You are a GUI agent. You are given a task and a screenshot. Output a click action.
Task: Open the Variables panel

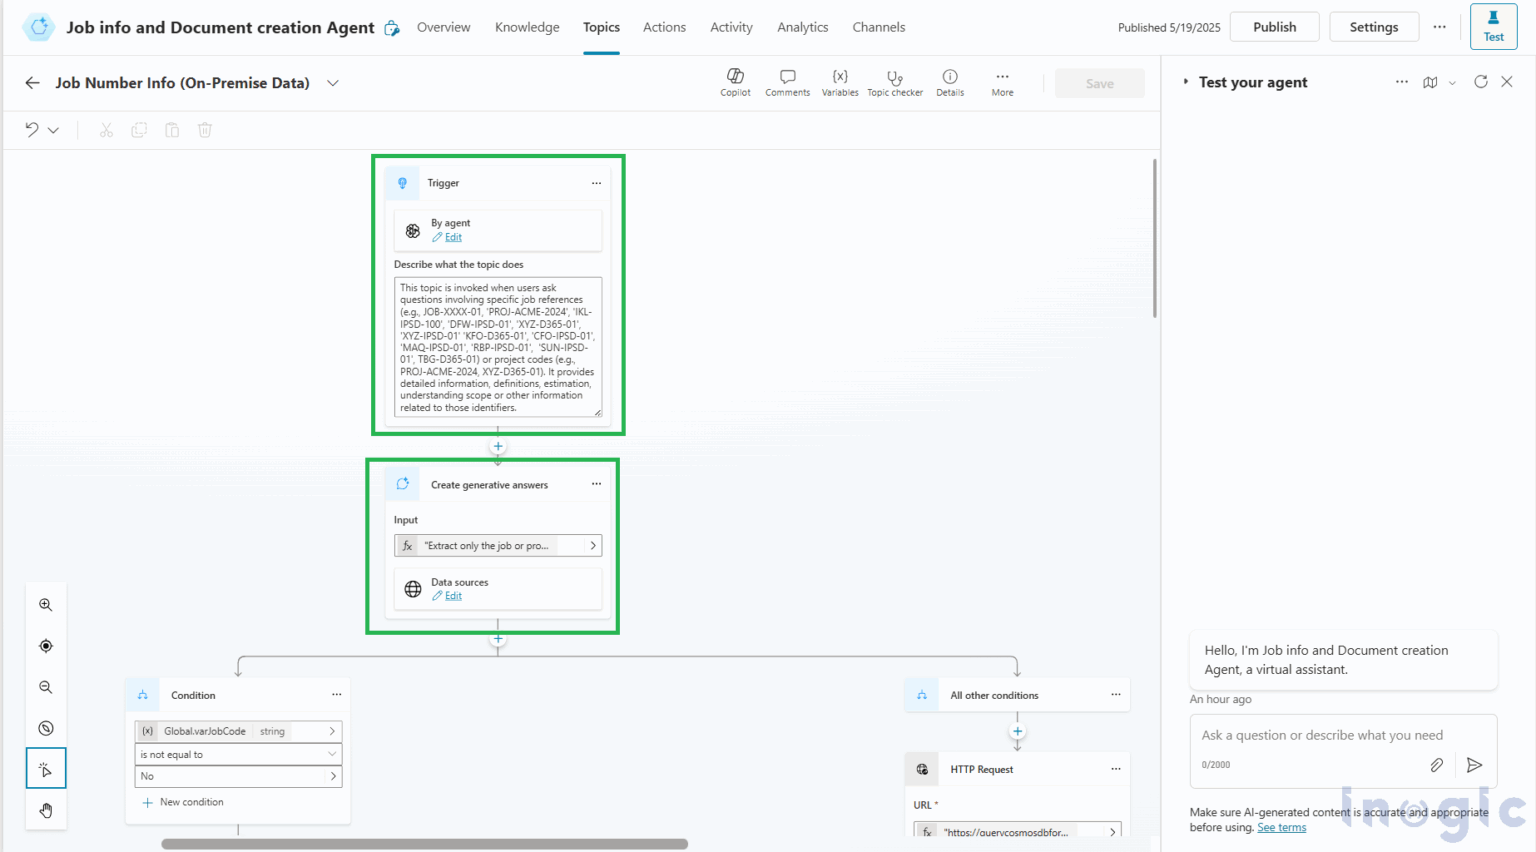click(840, 82)
